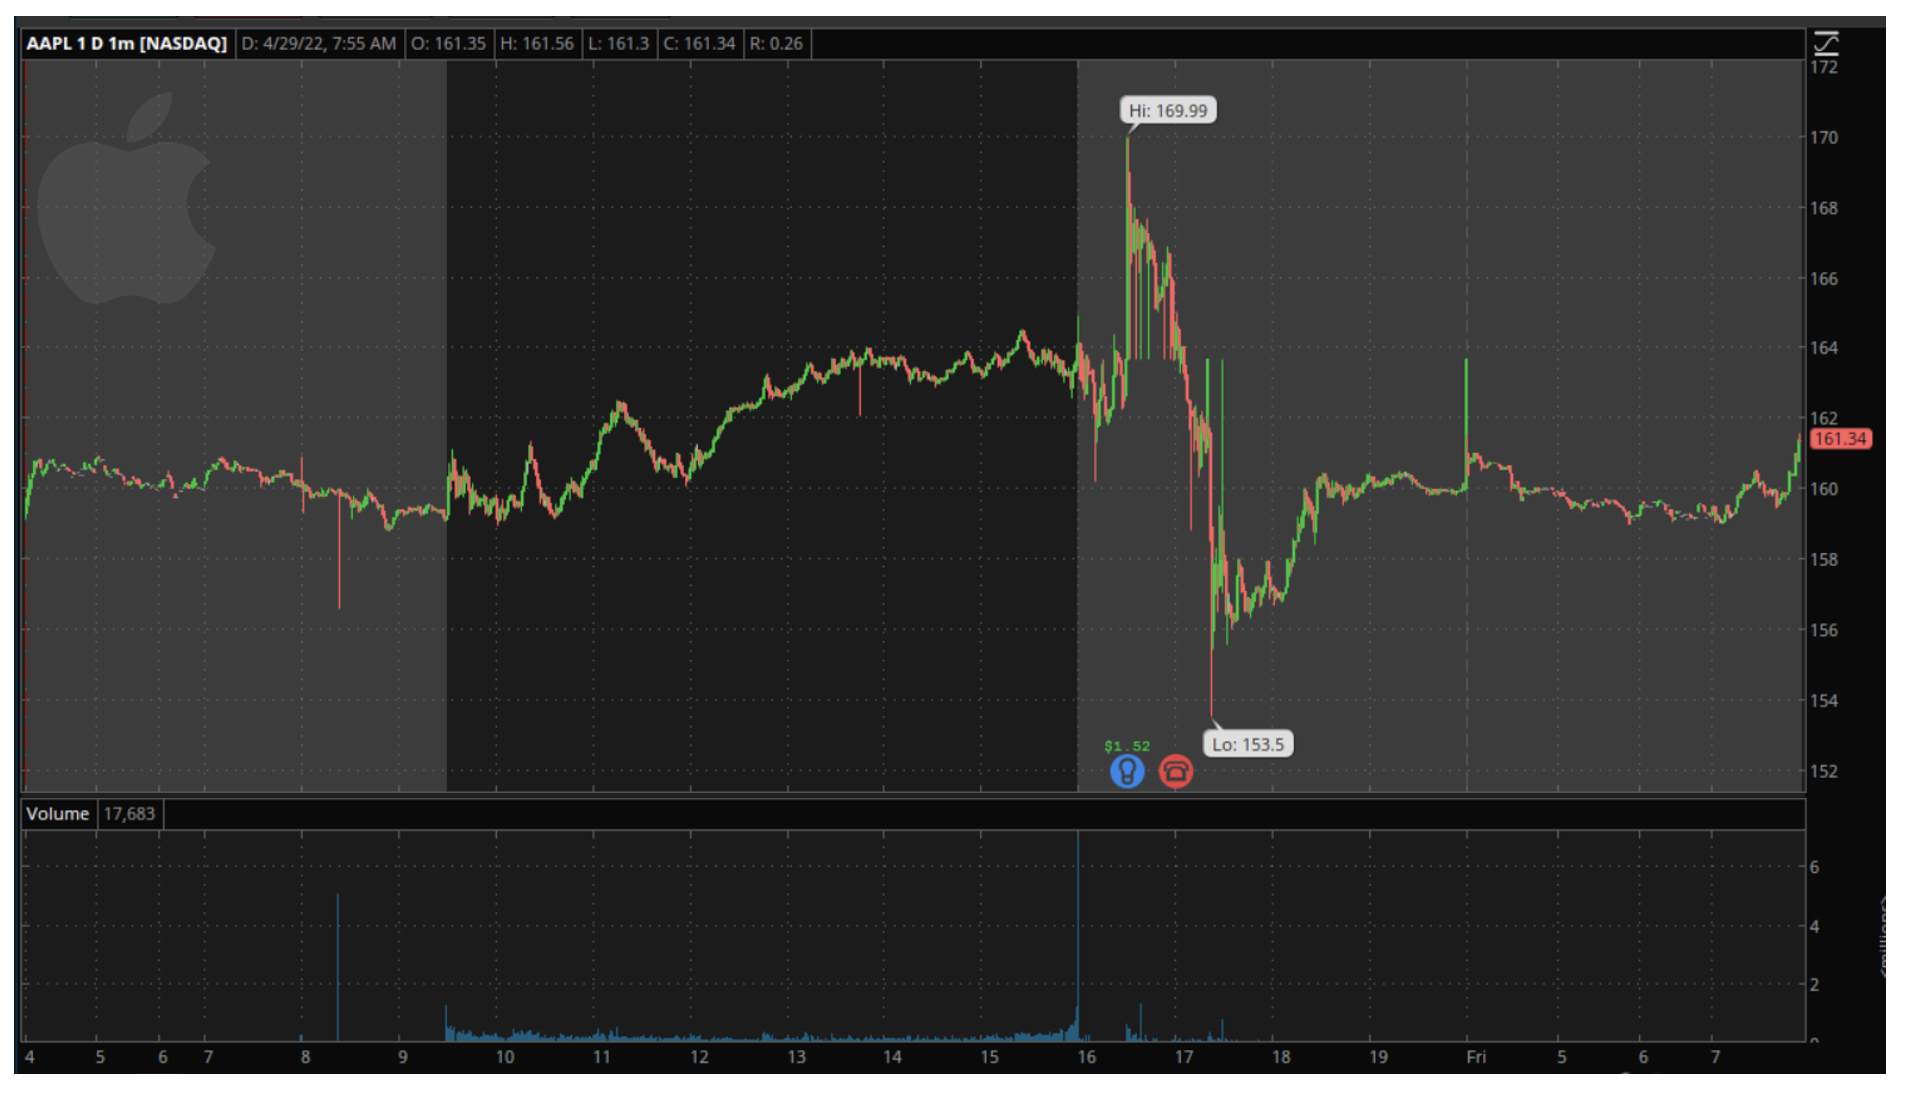The width and height of the screenshot is (1910, 1096).
Task: Click the Volume study label
Action: tap(57, 814)
